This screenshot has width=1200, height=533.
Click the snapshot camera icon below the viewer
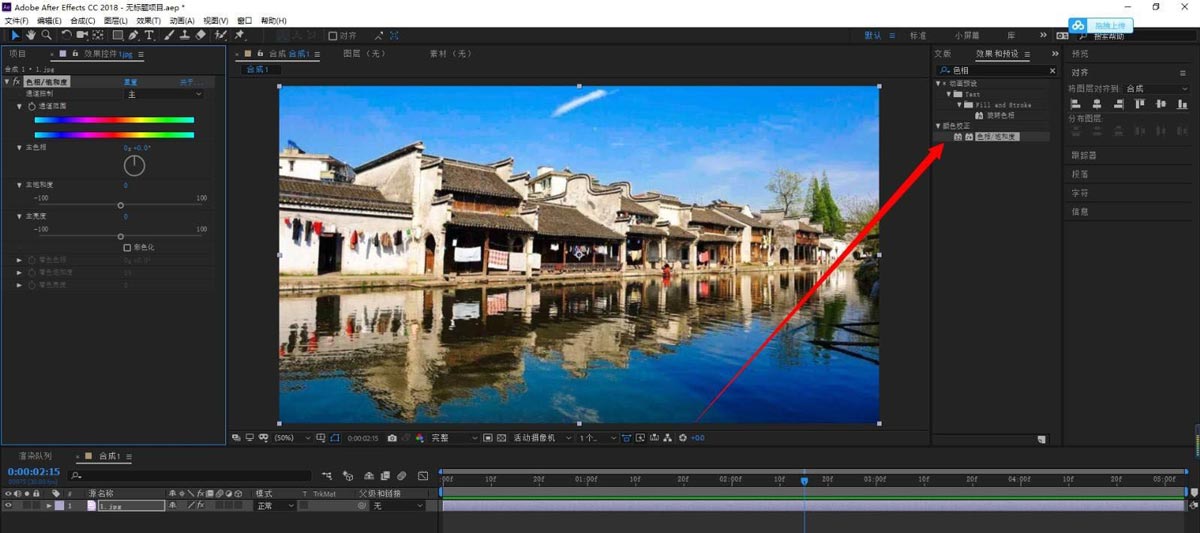[x=392, y=438]
